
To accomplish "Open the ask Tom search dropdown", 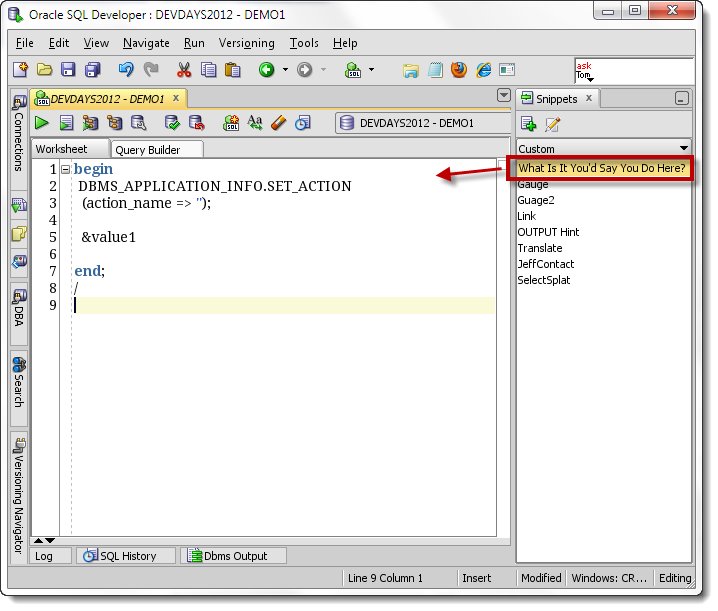I will coord(590,80).
